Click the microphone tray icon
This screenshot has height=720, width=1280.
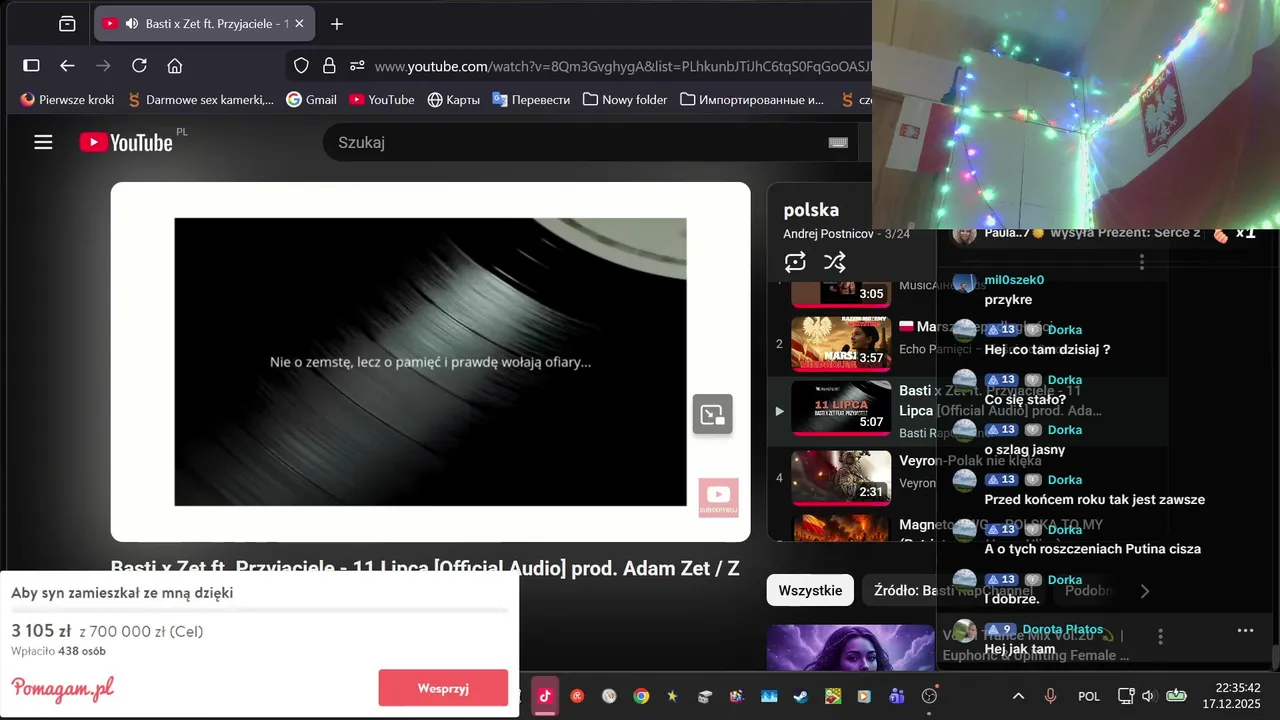[x=1050, y=696]
